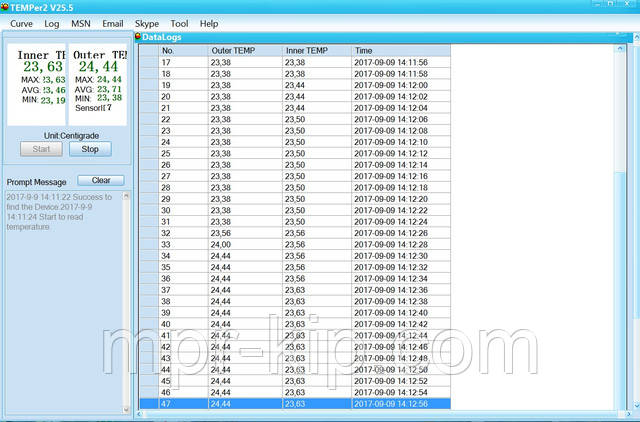Open the Log menu
This screenshot has height=422, width=640.
point(52,22)
